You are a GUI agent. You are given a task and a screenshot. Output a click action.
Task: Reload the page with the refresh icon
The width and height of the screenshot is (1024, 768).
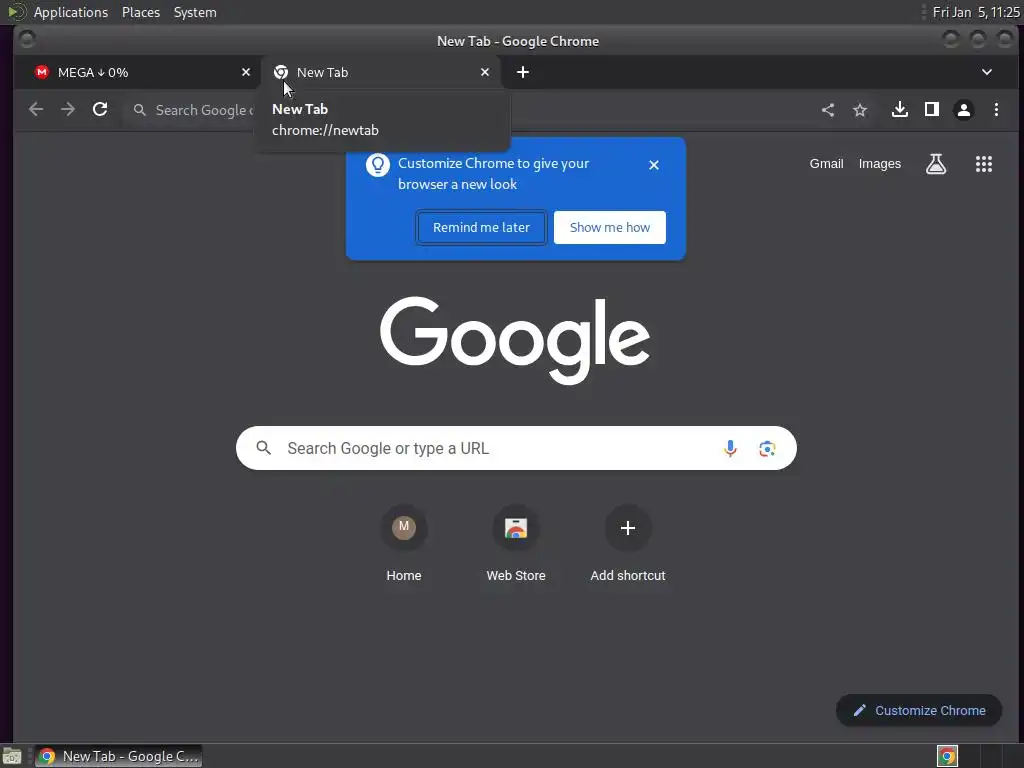[x=100, y=110]
